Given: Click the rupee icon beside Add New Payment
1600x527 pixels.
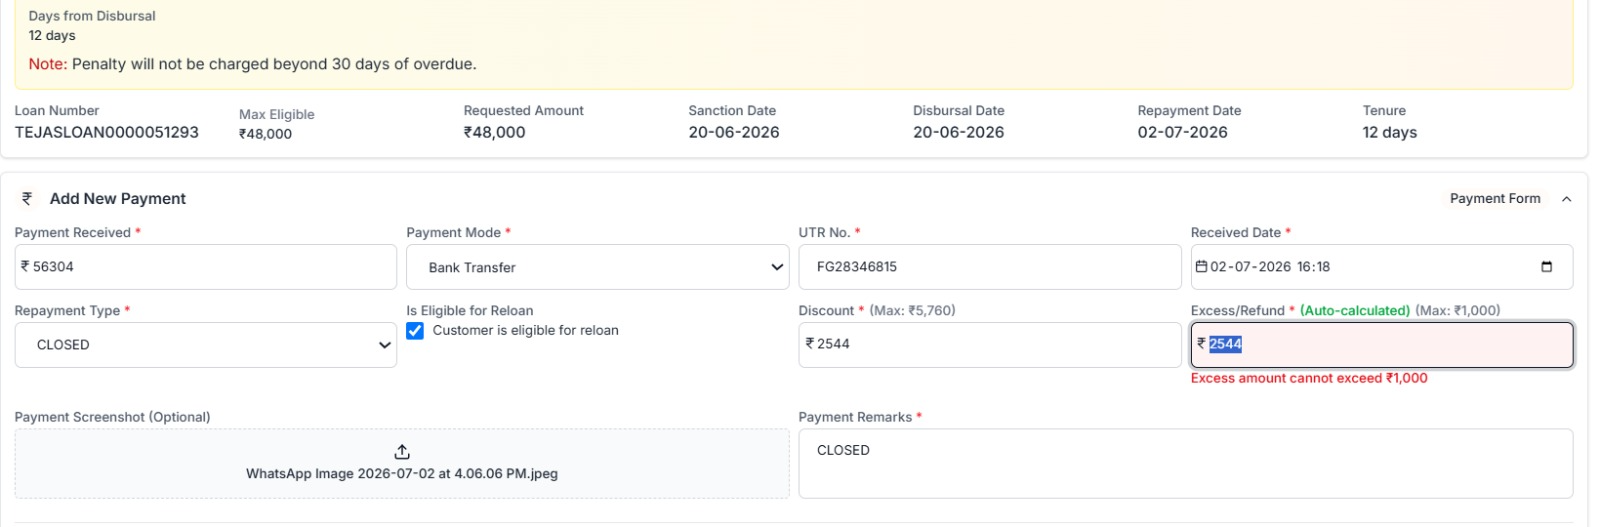Looking at the screenshot, I should [27, 198].
